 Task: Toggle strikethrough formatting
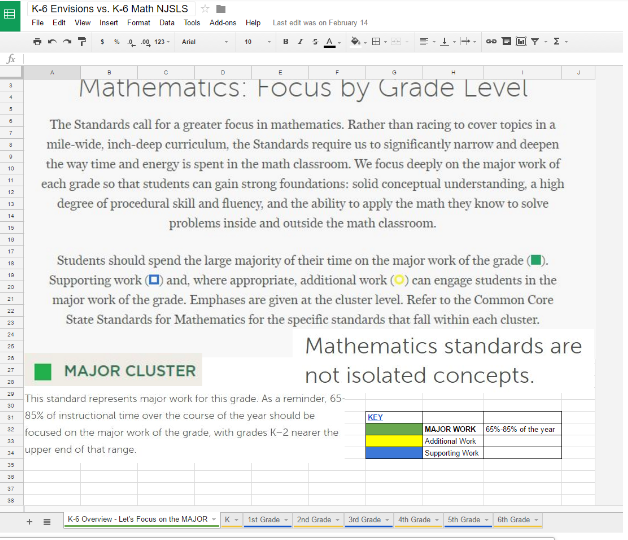tap(315, 41)
